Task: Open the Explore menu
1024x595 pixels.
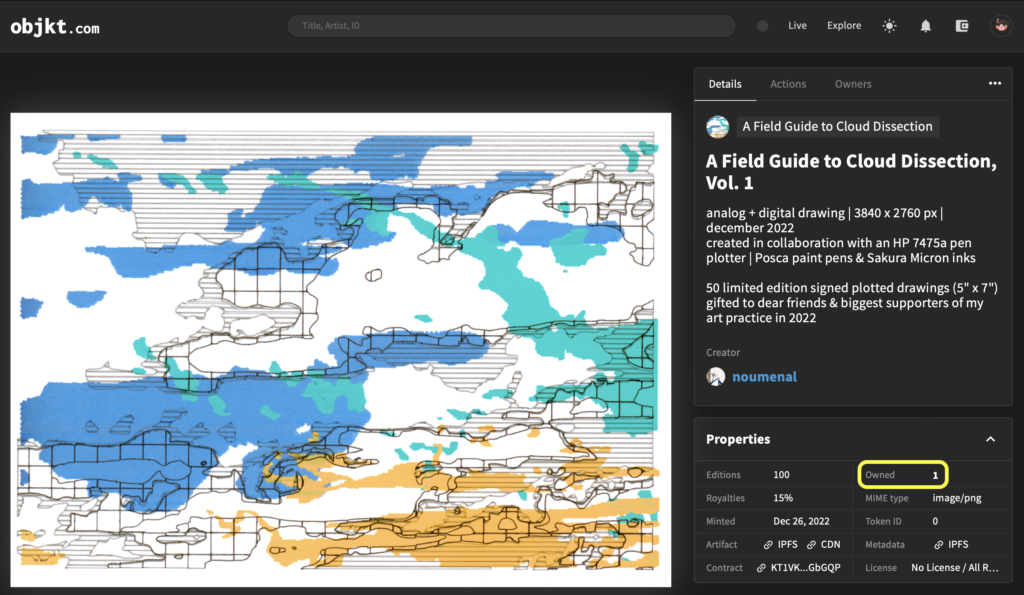Action: pos(844,25)
